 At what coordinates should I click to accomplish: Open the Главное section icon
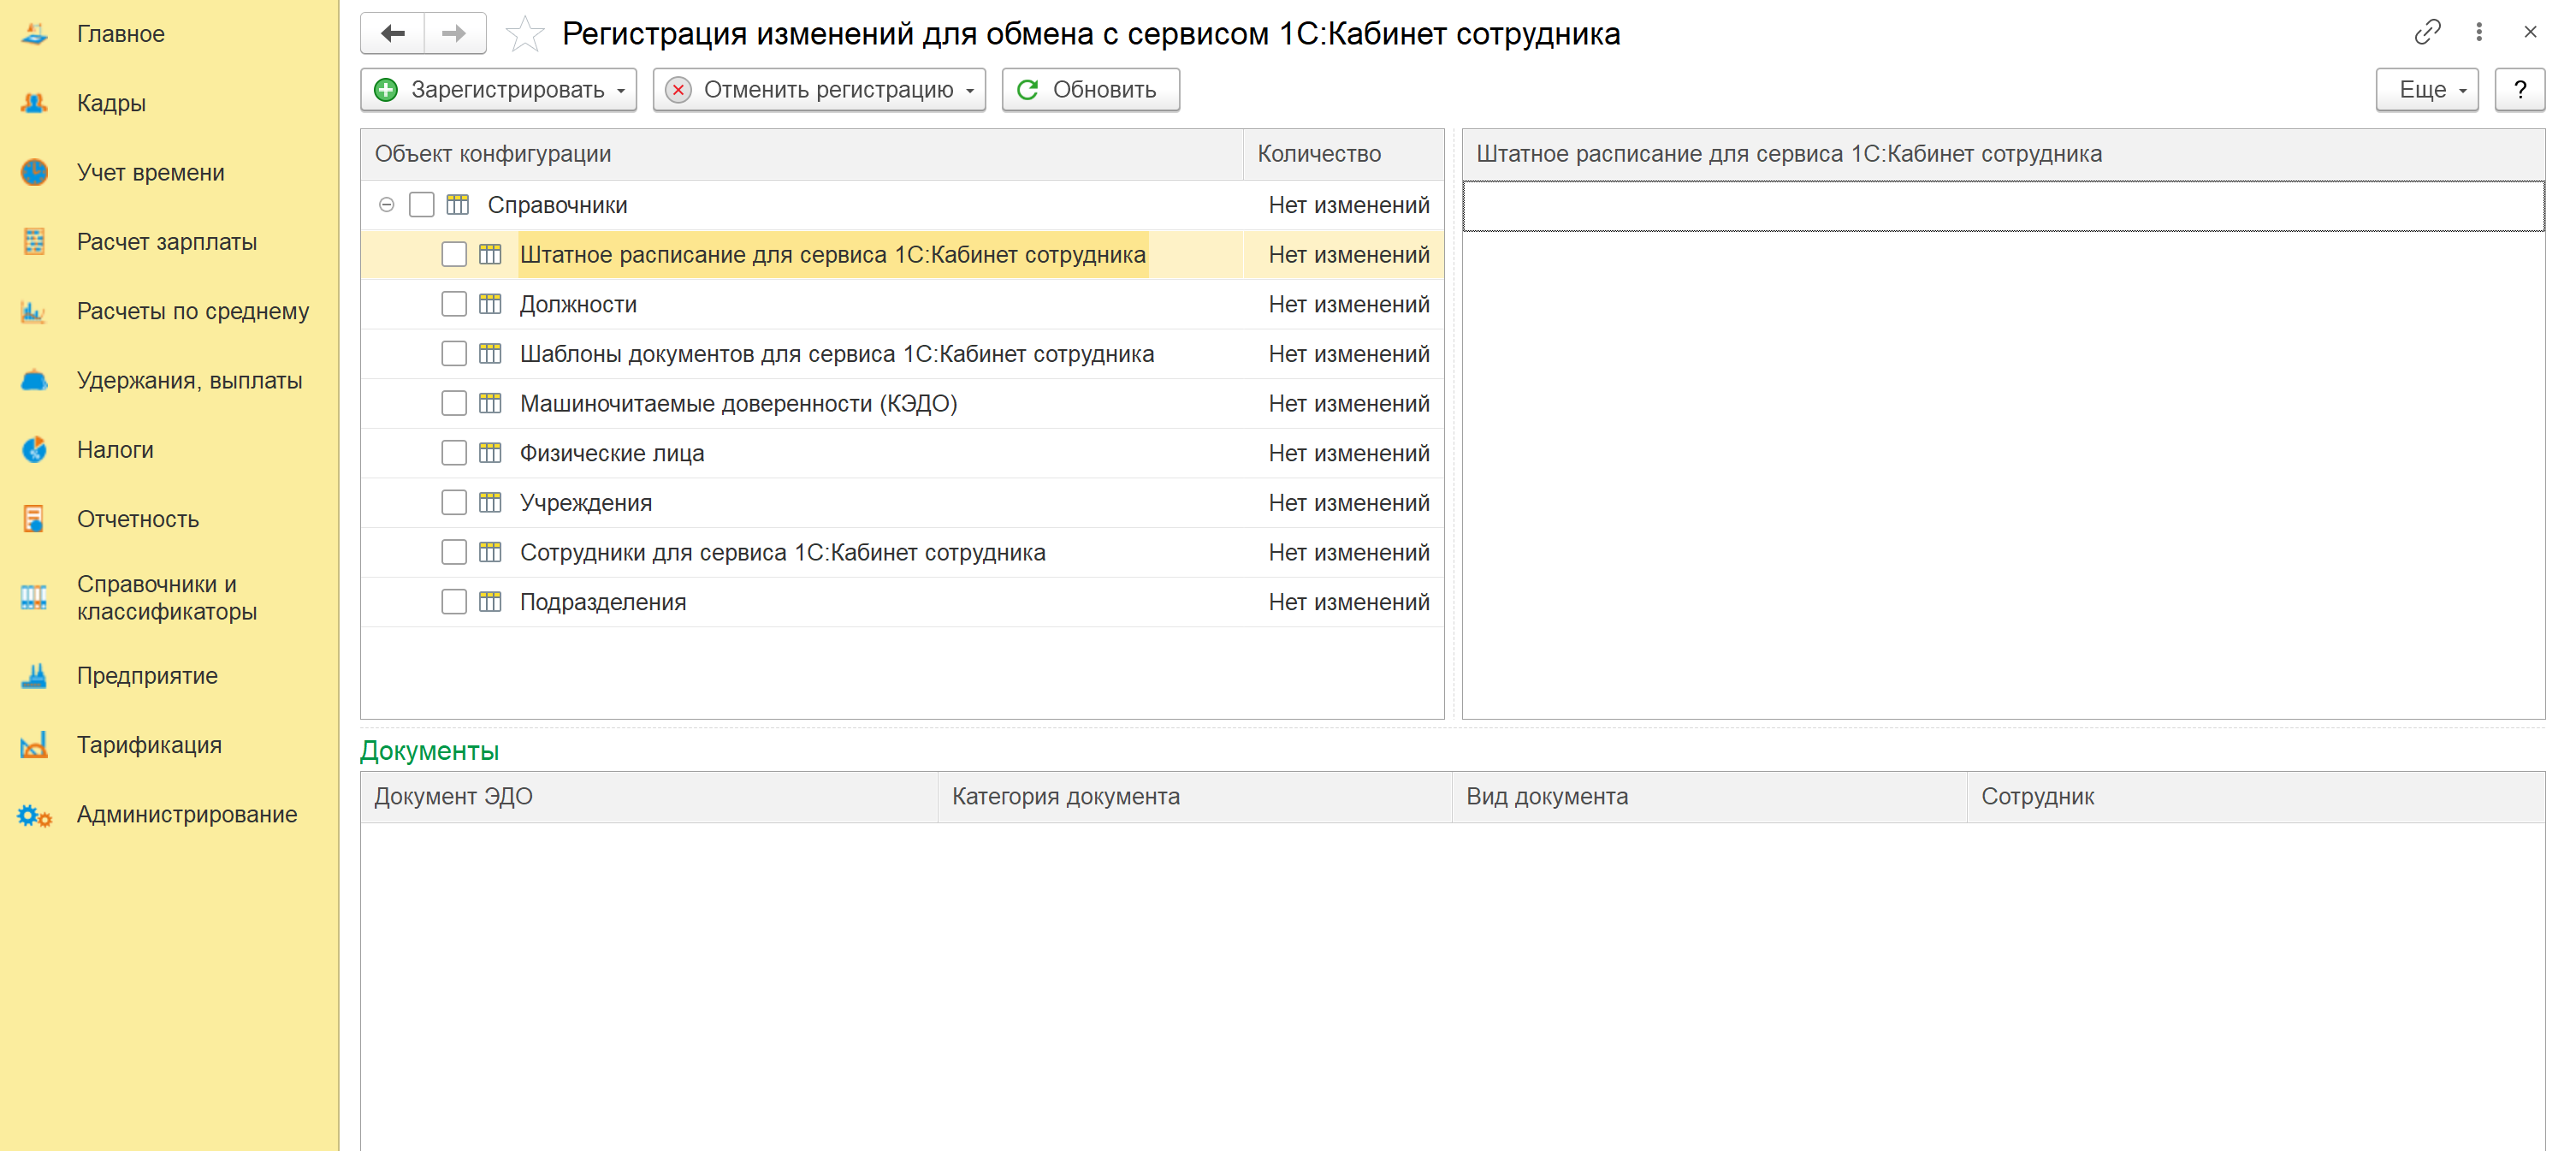coord(34,34)
